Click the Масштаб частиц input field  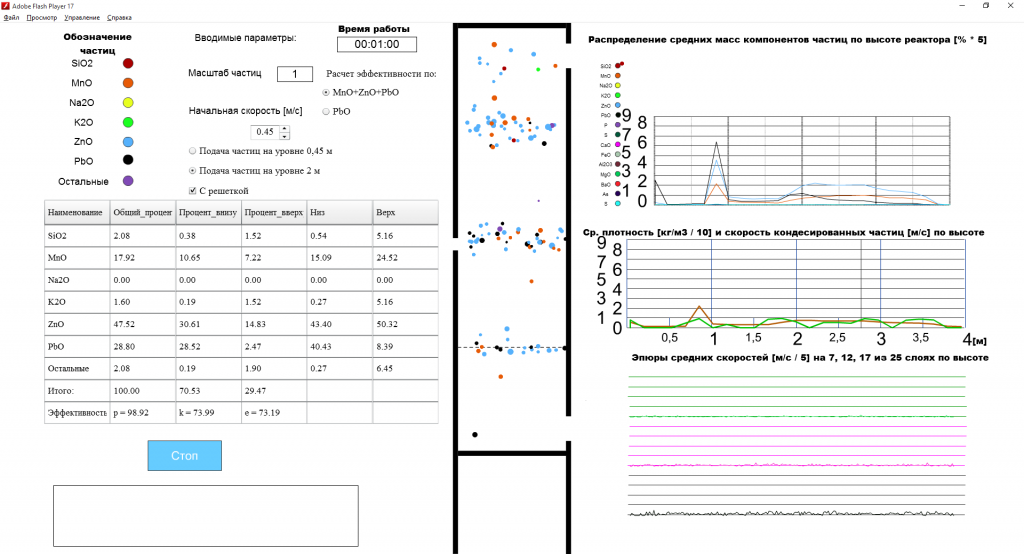295,74
